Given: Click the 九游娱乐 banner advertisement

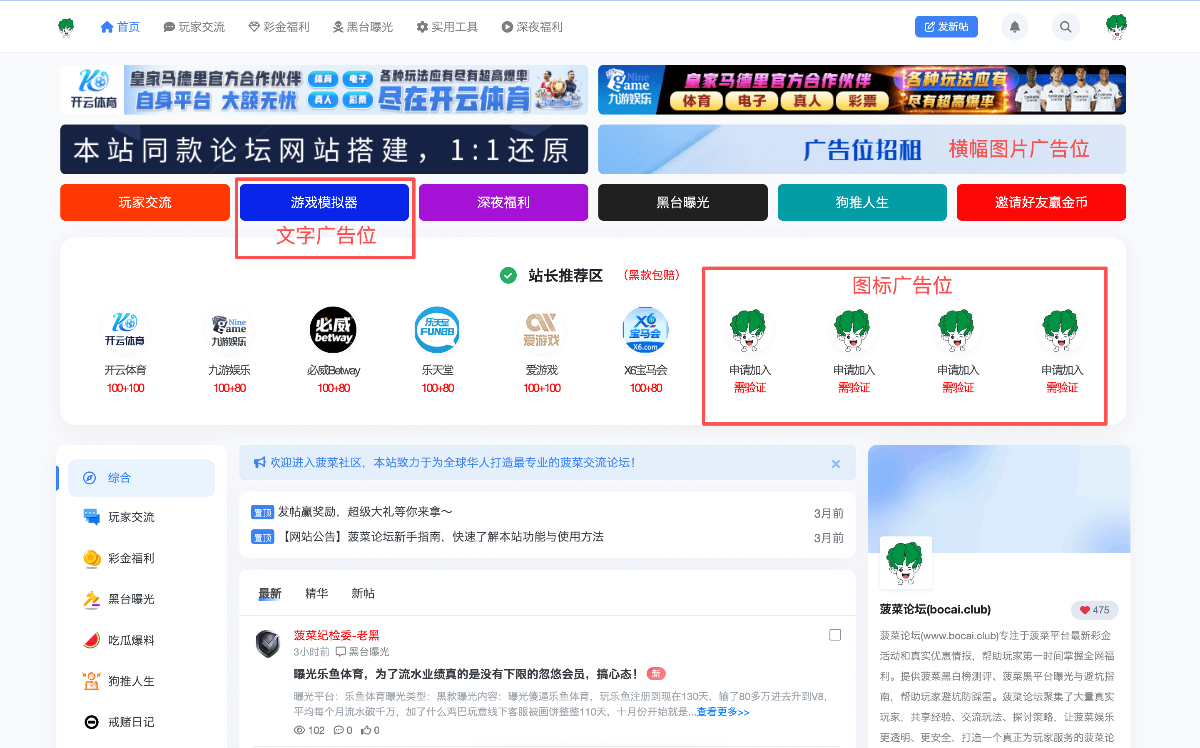Looking at the screenshot, I should click(x=861, y=89).
